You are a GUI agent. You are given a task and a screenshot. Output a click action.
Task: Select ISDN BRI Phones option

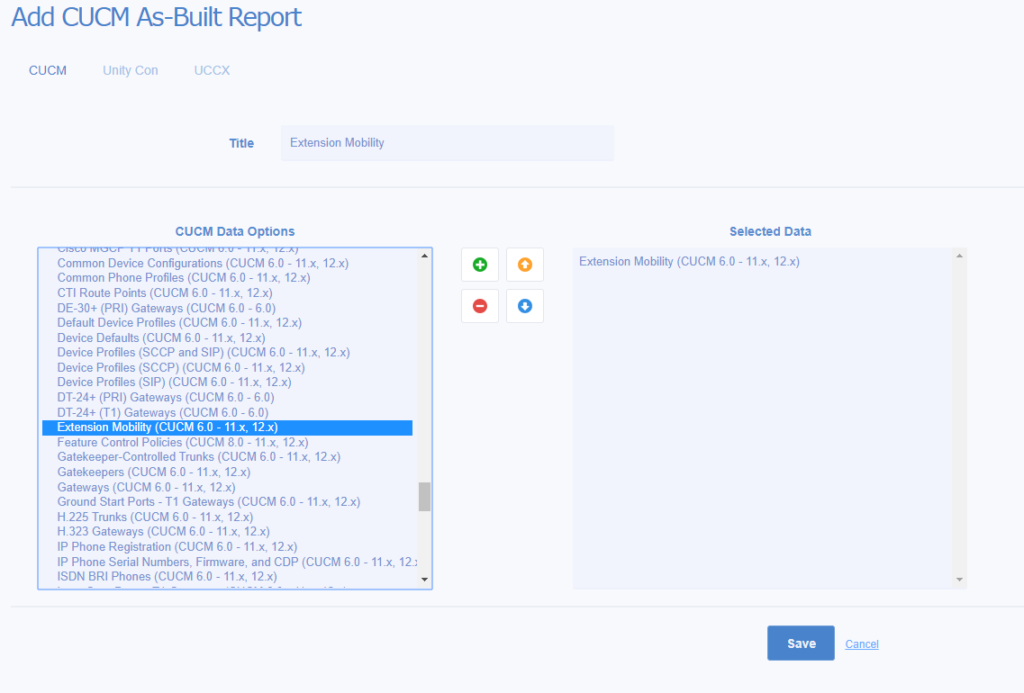point(227,576)
